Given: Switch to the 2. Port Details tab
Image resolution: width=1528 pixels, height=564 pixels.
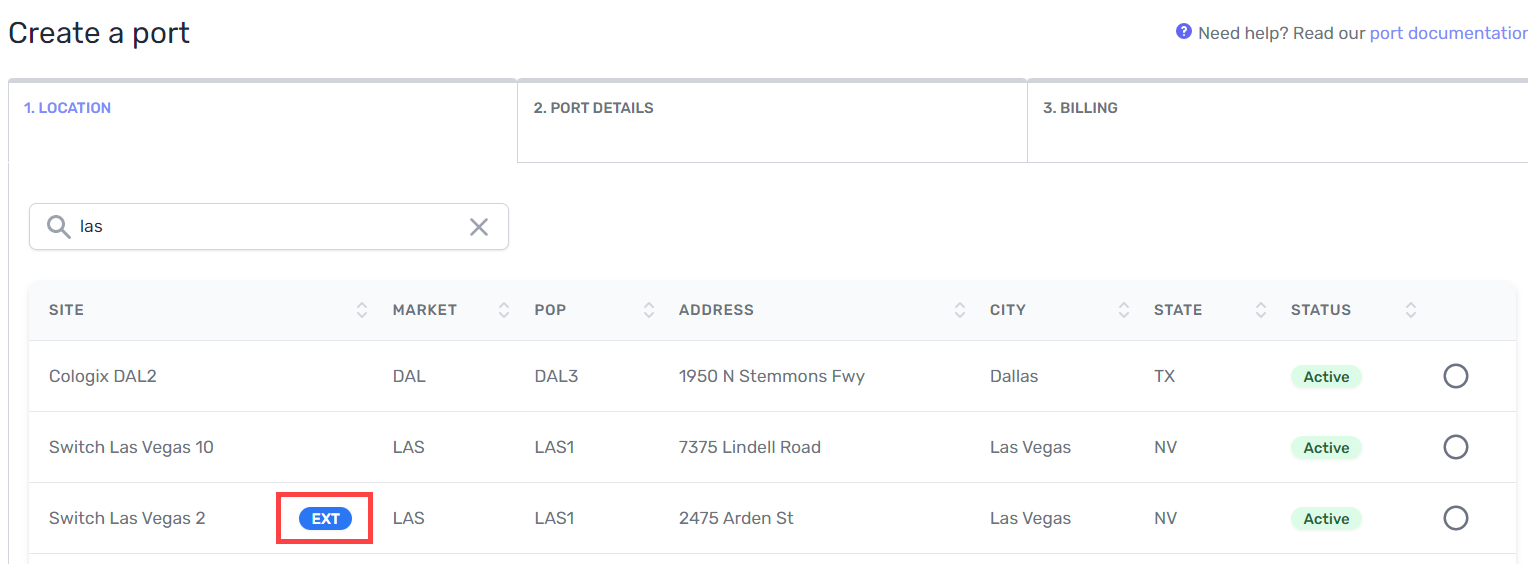Looking at the screenshot, I should click(x=593, y=108).
